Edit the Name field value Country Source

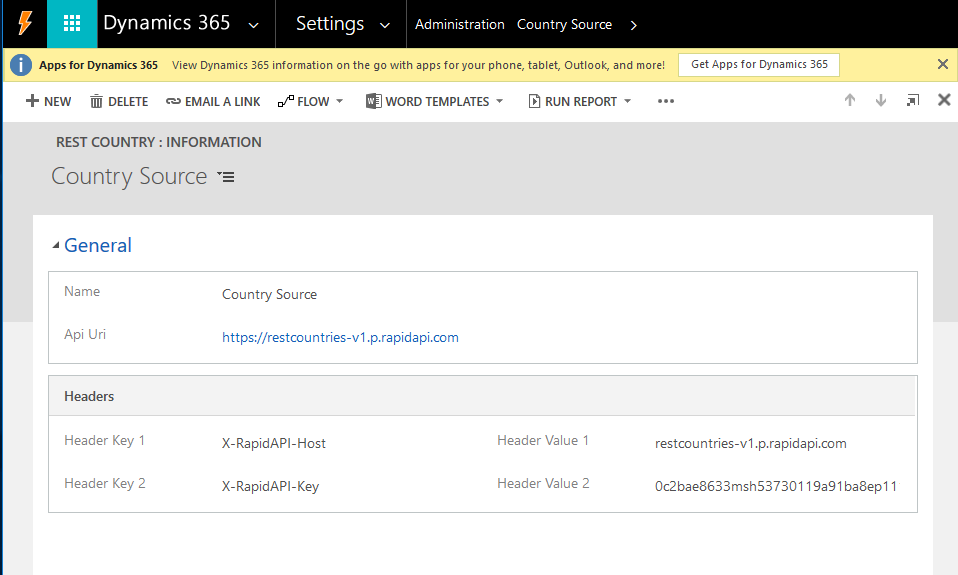(269, 295)
